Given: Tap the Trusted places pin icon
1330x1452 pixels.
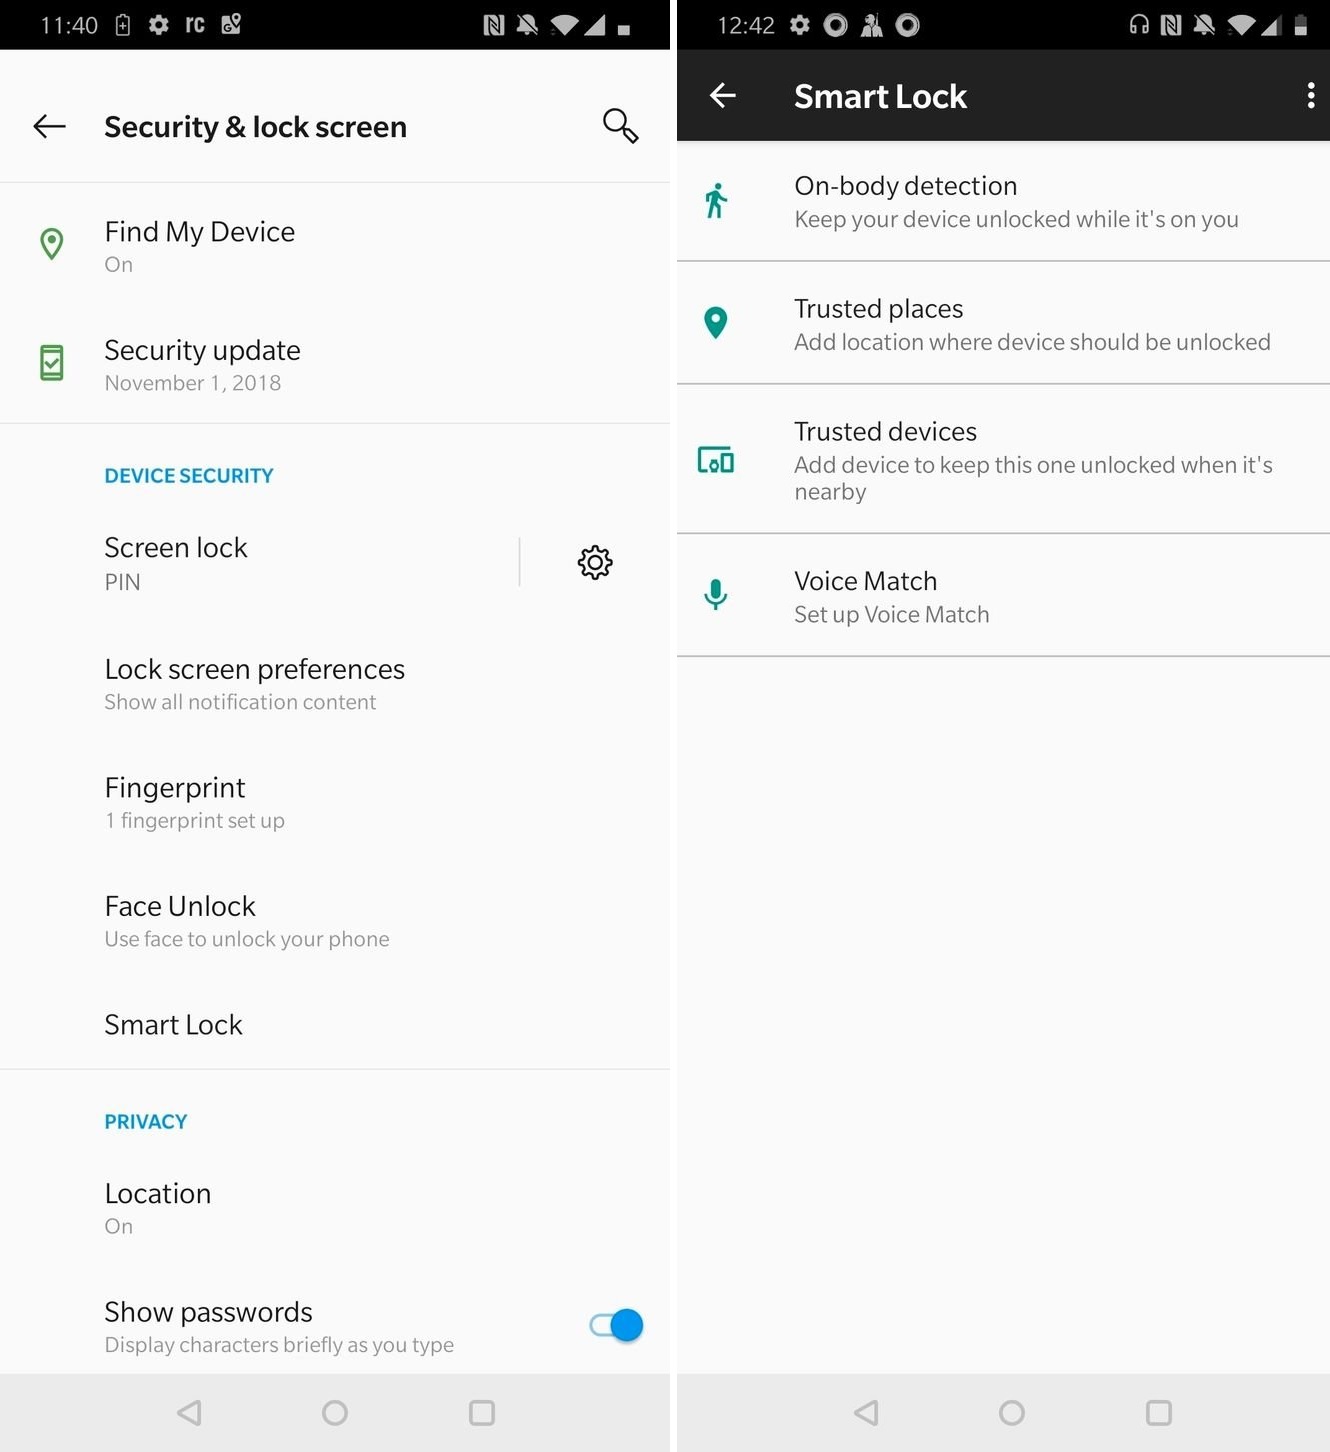Looking at the screenshot, I should [x=715, y=323].
